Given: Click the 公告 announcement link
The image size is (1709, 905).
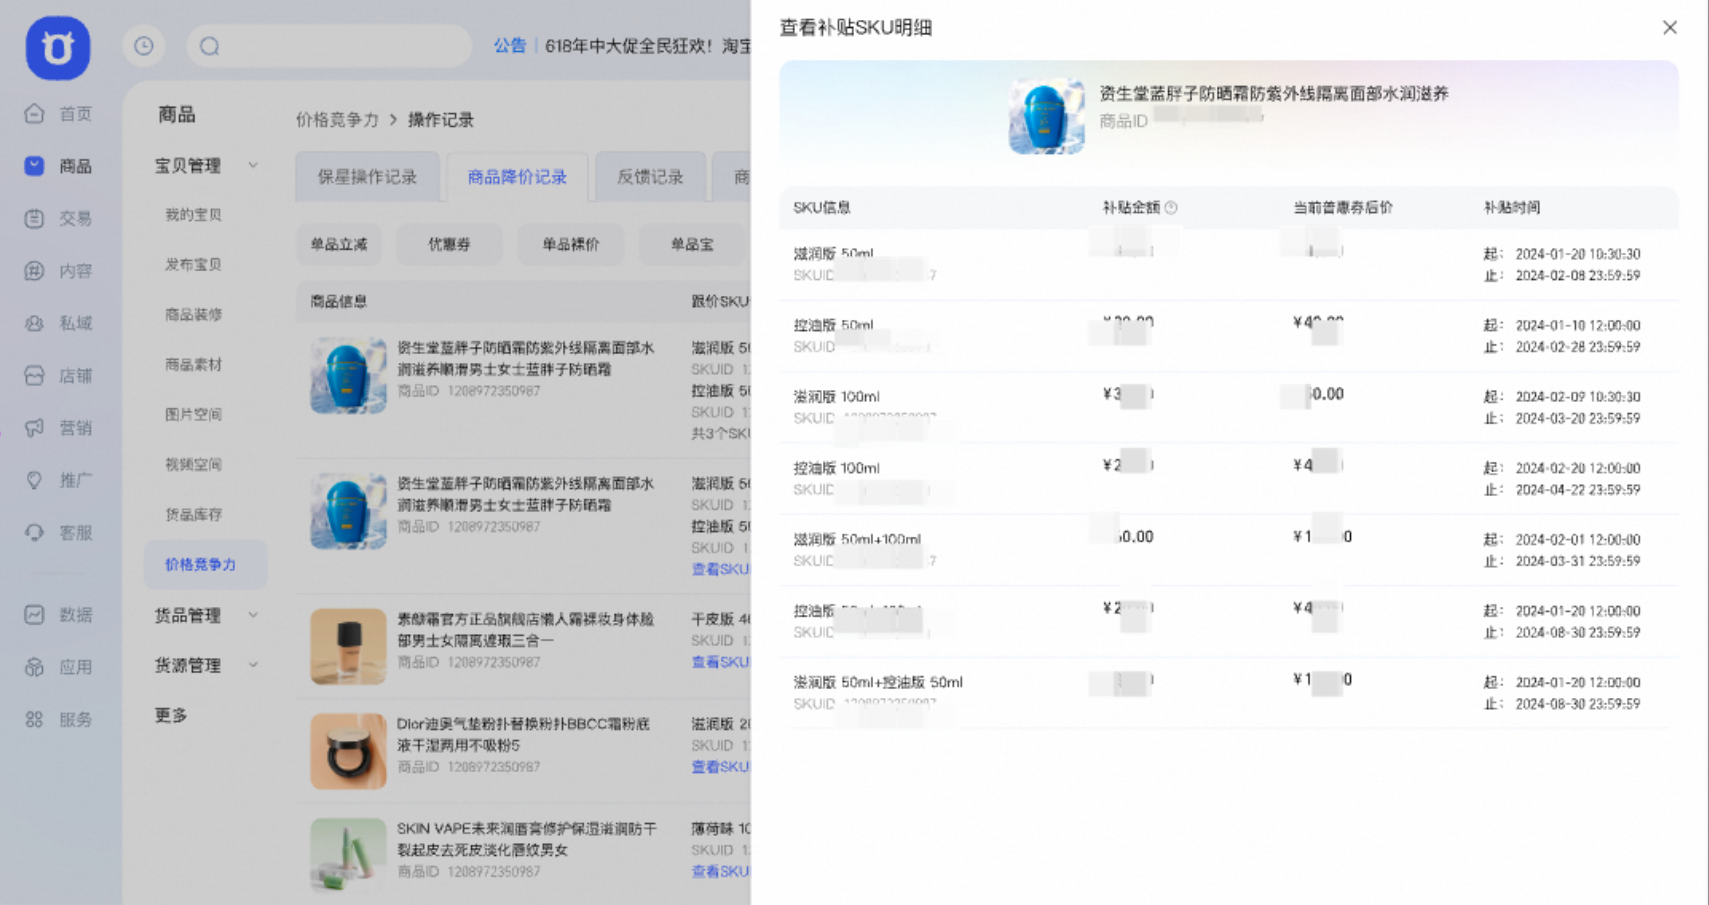Looking at the screenshot, I should pyautogui.click(x=510, y=46).
